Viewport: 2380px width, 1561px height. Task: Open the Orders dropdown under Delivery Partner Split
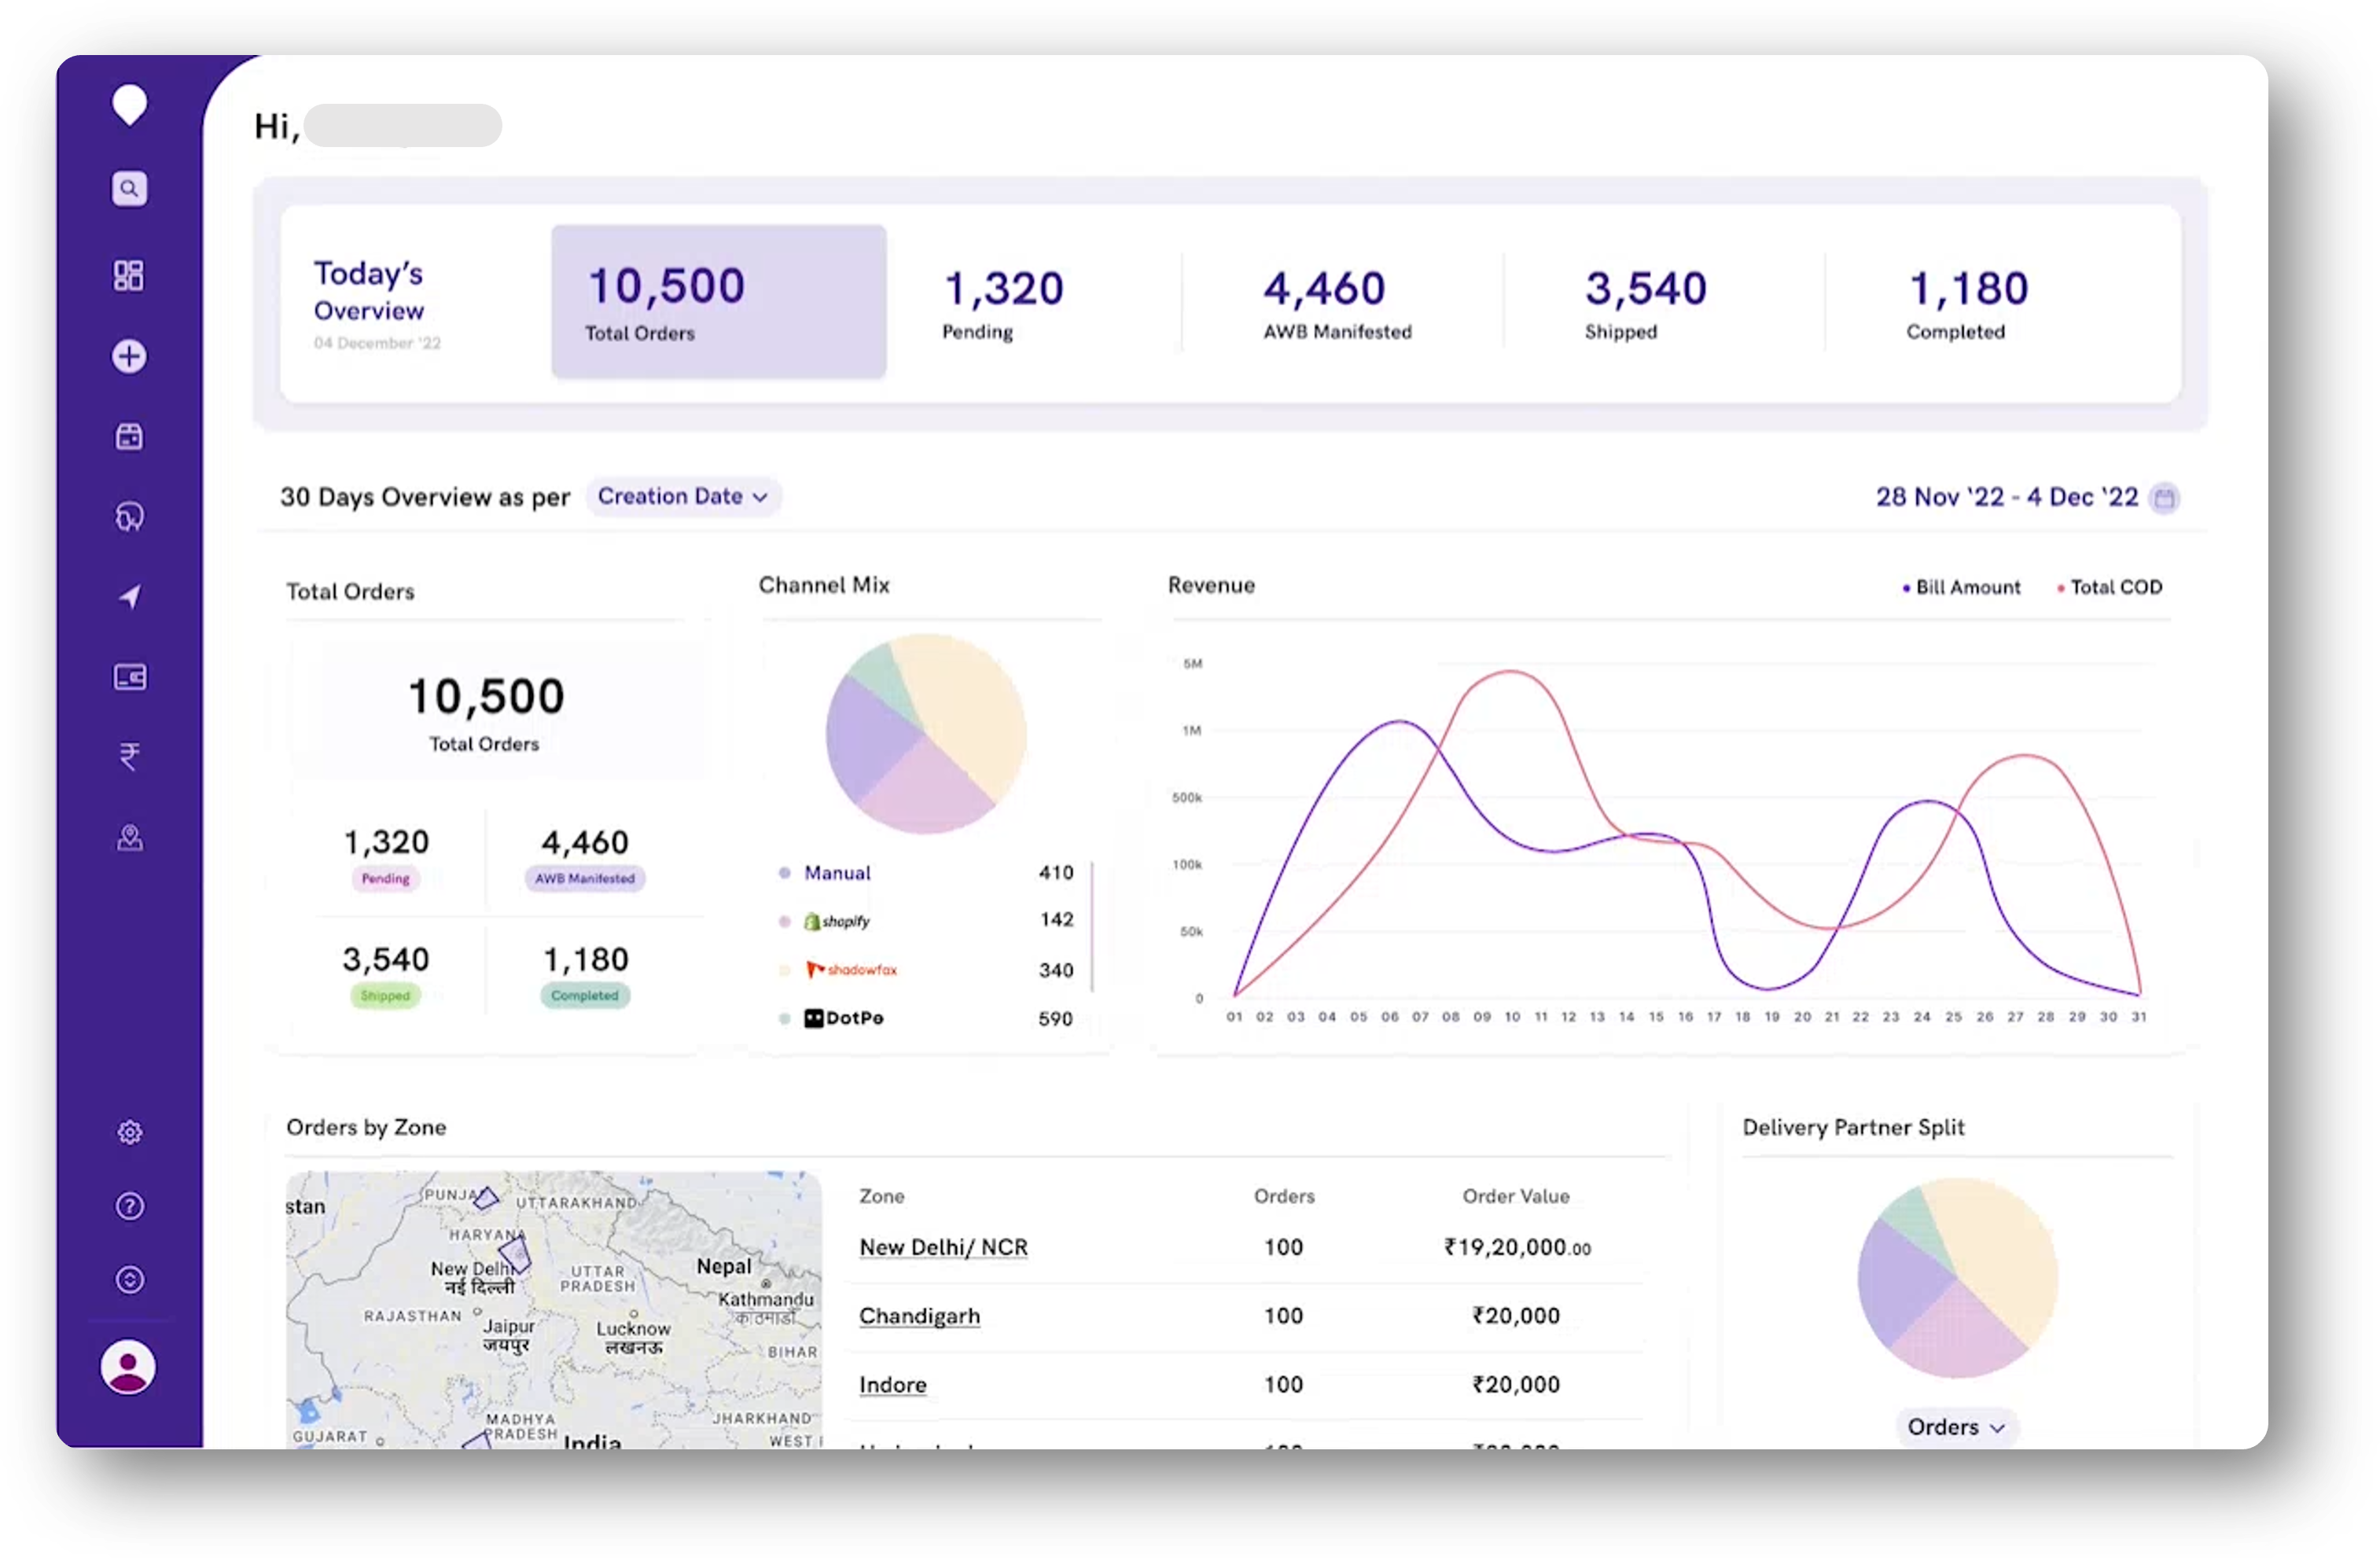(x=1956, y=1427)
